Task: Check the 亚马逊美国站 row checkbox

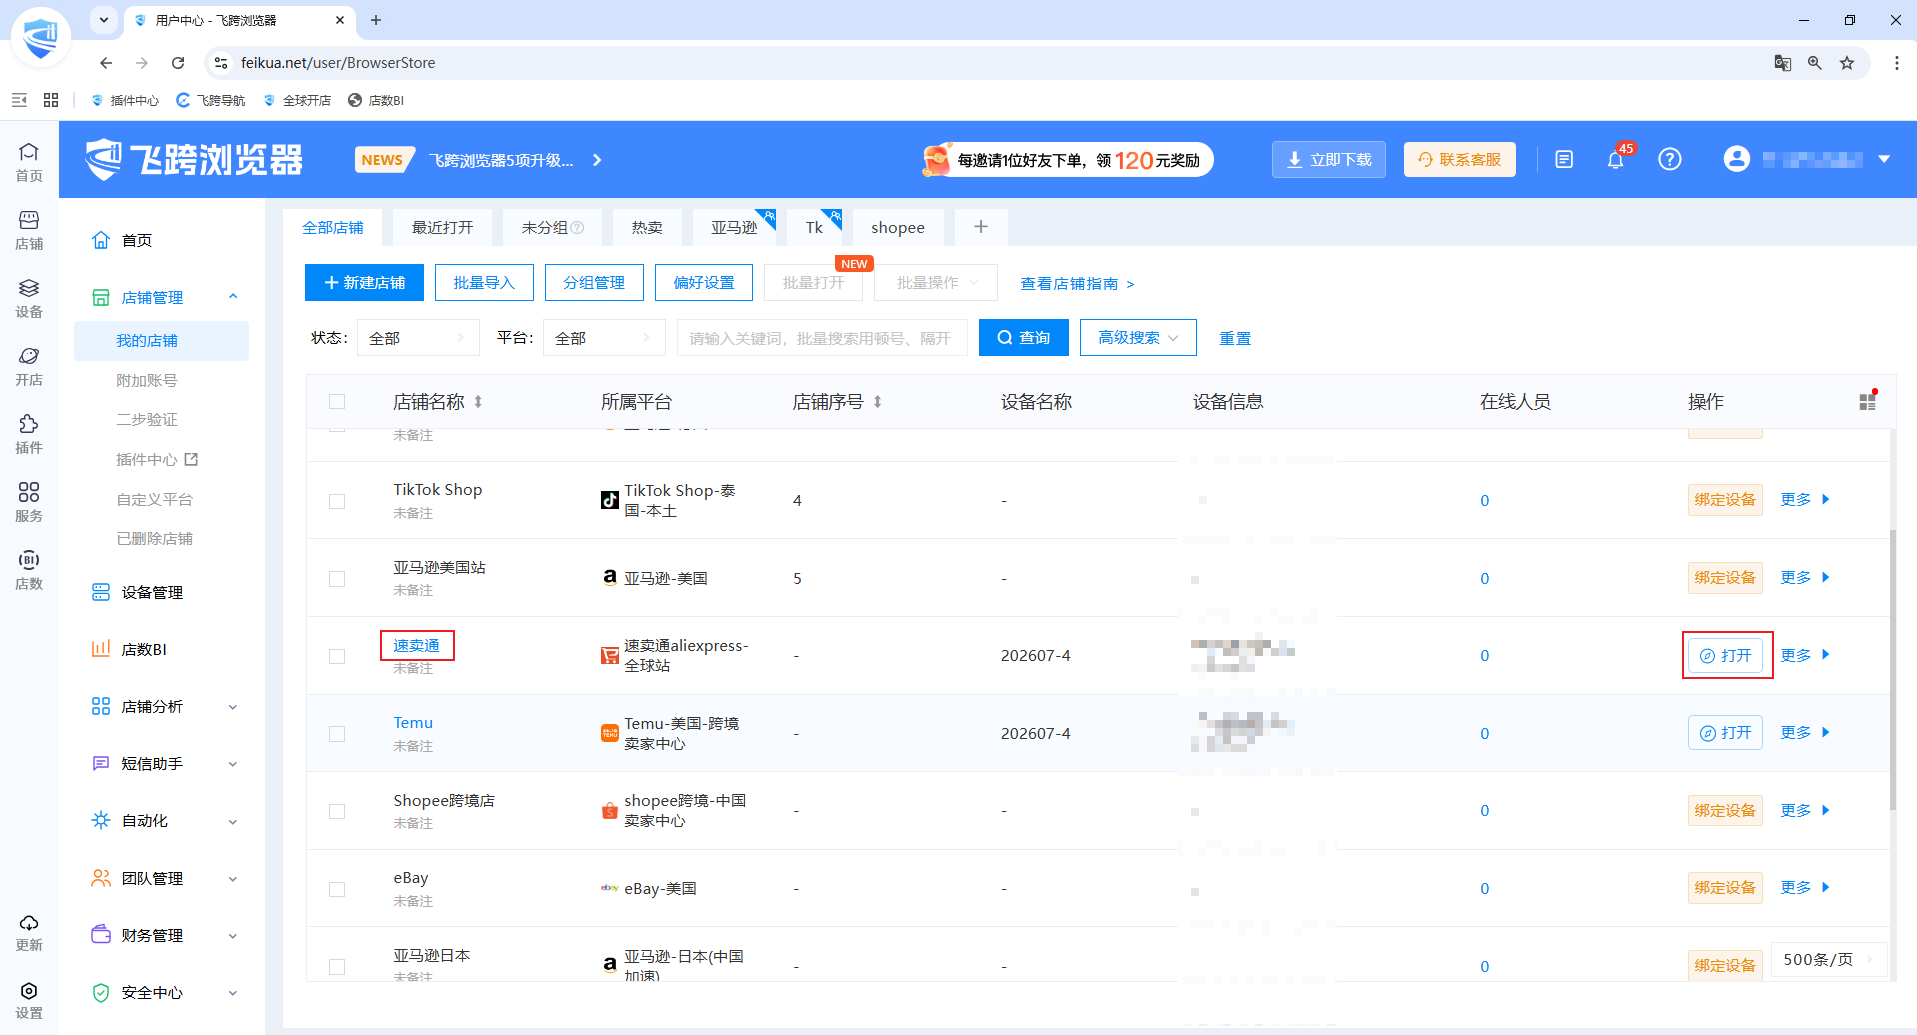Action: coord(337,579)
